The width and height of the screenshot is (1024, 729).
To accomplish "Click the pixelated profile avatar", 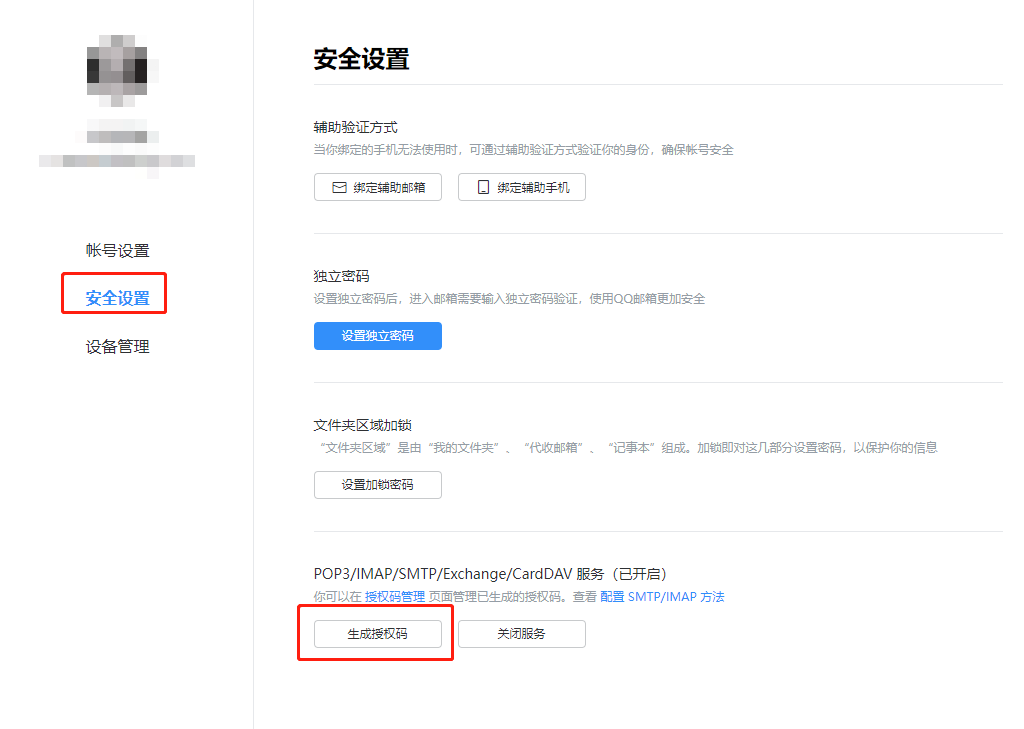I will click(x=119, y=68).
